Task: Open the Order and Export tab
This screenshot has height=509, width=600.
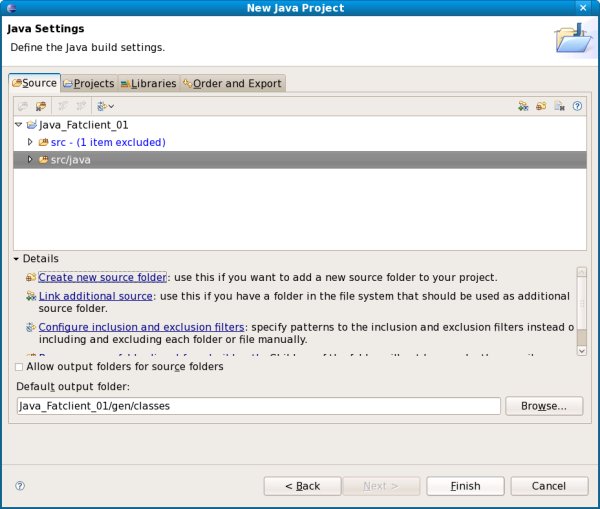Action: [232, 83]
